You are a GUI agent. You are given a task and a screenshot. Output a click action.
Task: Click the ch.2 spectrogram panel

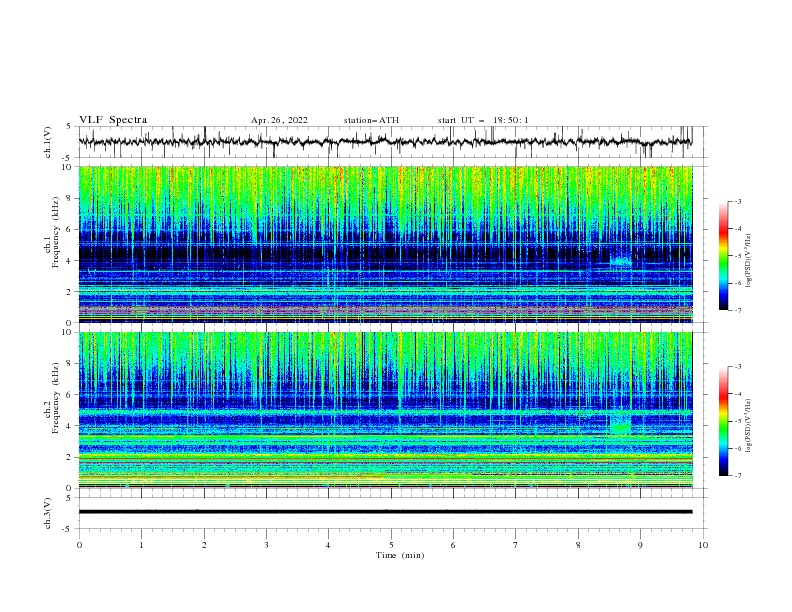(385, 410)
